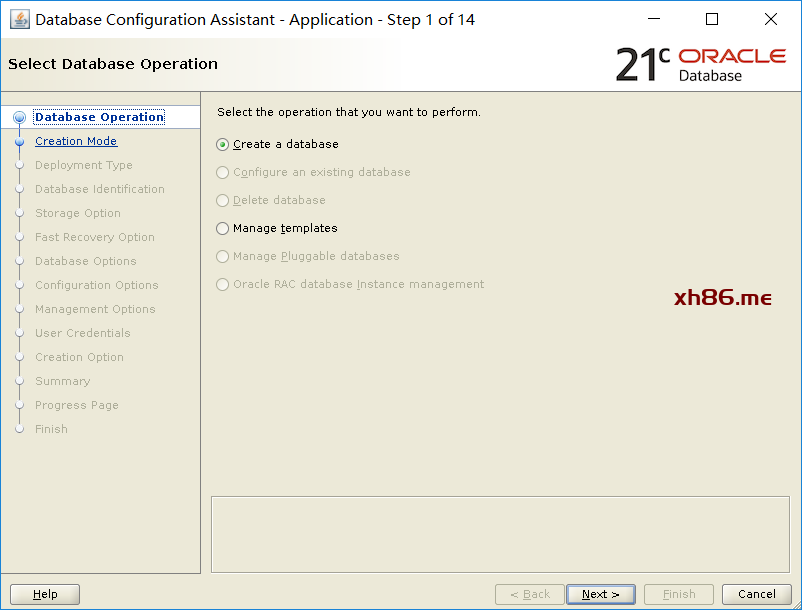The width and height of the screenshot is (802, 610).
Task: Click Deployment Type in the steps list
Action: tap(83, 165)
